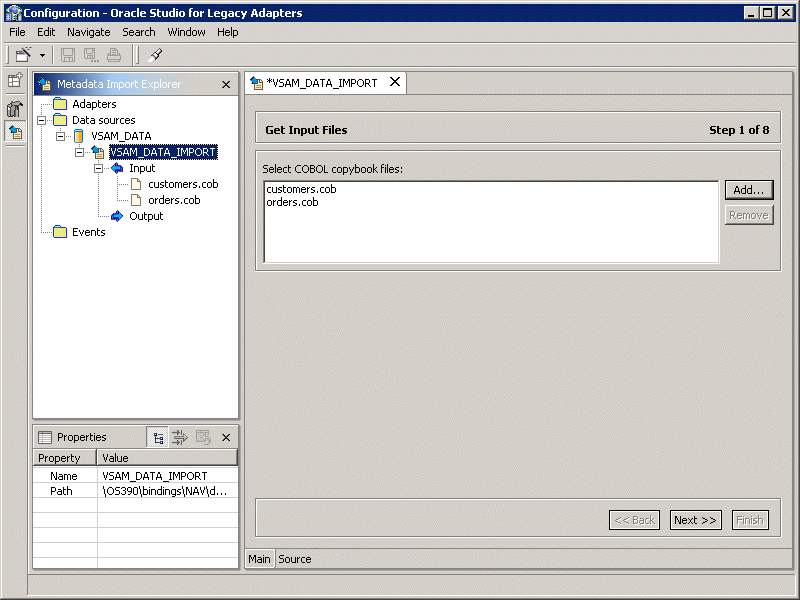
Task: Collapse the Data sources node
Action: [42, 120]
